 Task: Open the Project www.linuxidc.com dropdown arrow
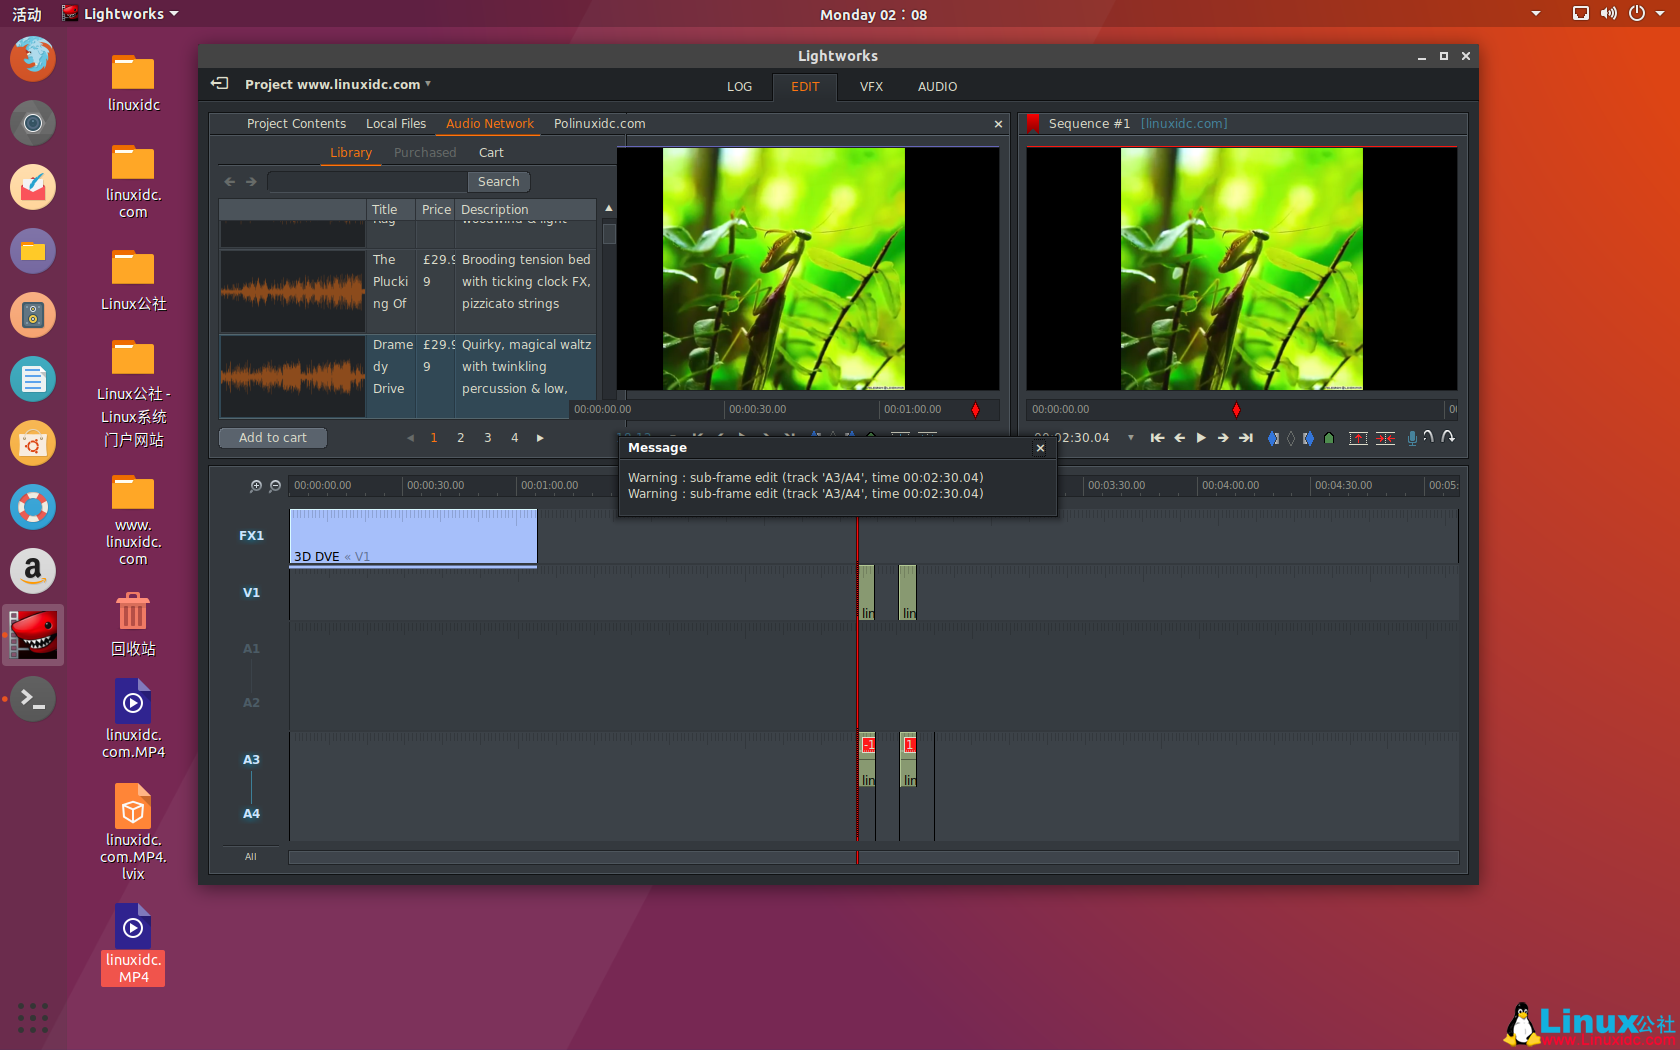click(x=428, y=84)
